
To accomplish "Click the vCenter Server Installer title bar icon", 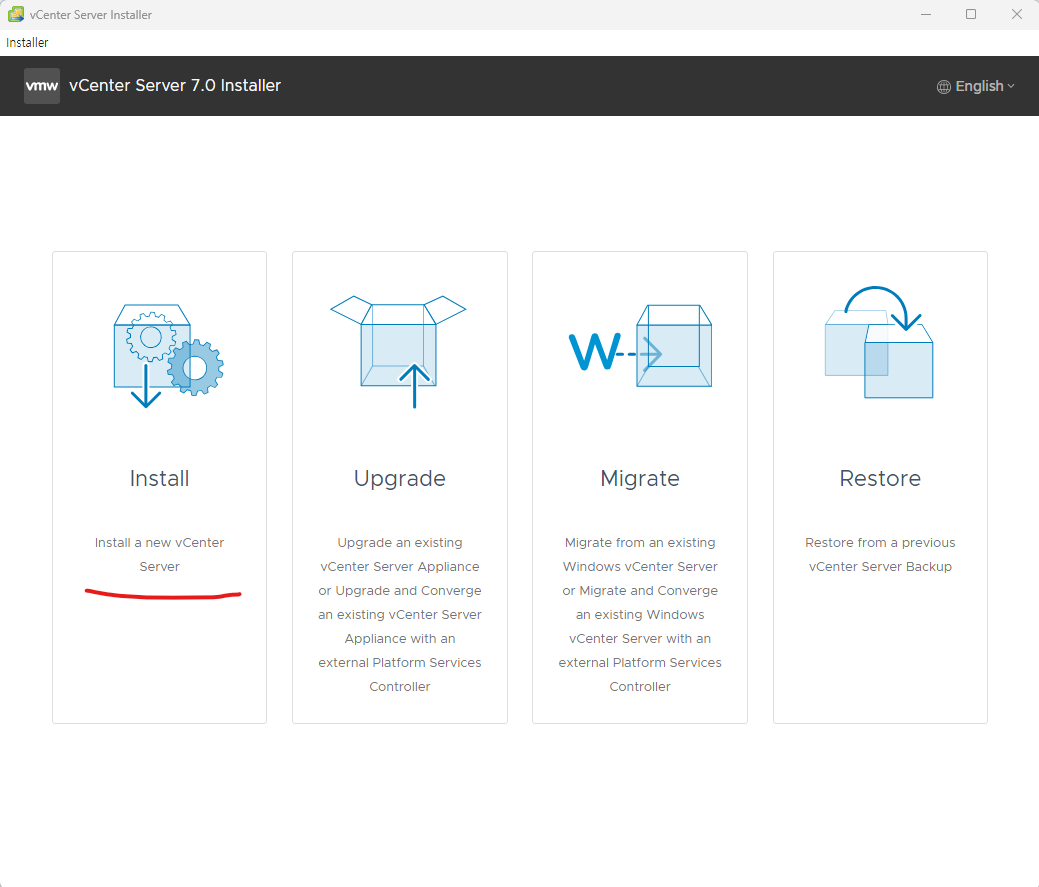I will 16,14.
